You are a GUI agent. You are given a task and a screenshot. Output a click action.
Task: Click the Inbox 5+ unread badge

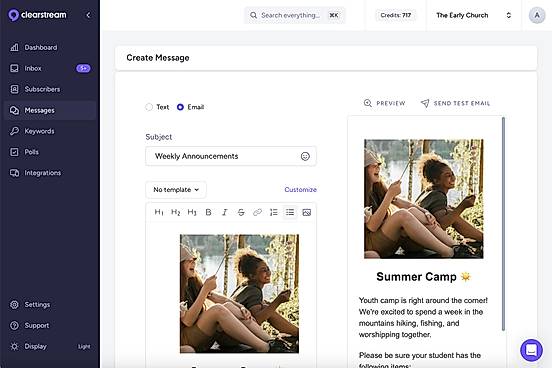(x=83, y=68)
